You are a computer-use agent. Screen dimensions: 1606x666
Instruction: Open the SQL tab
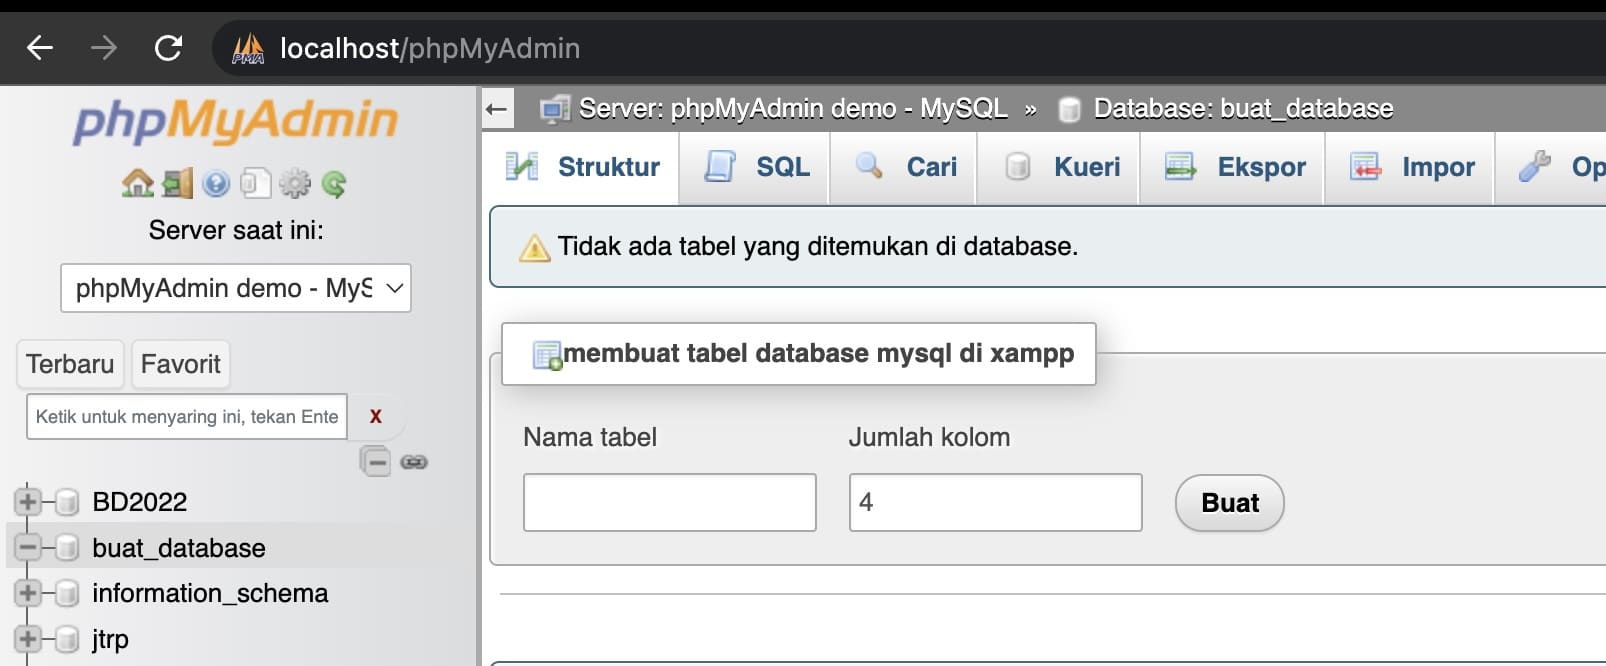755,167
